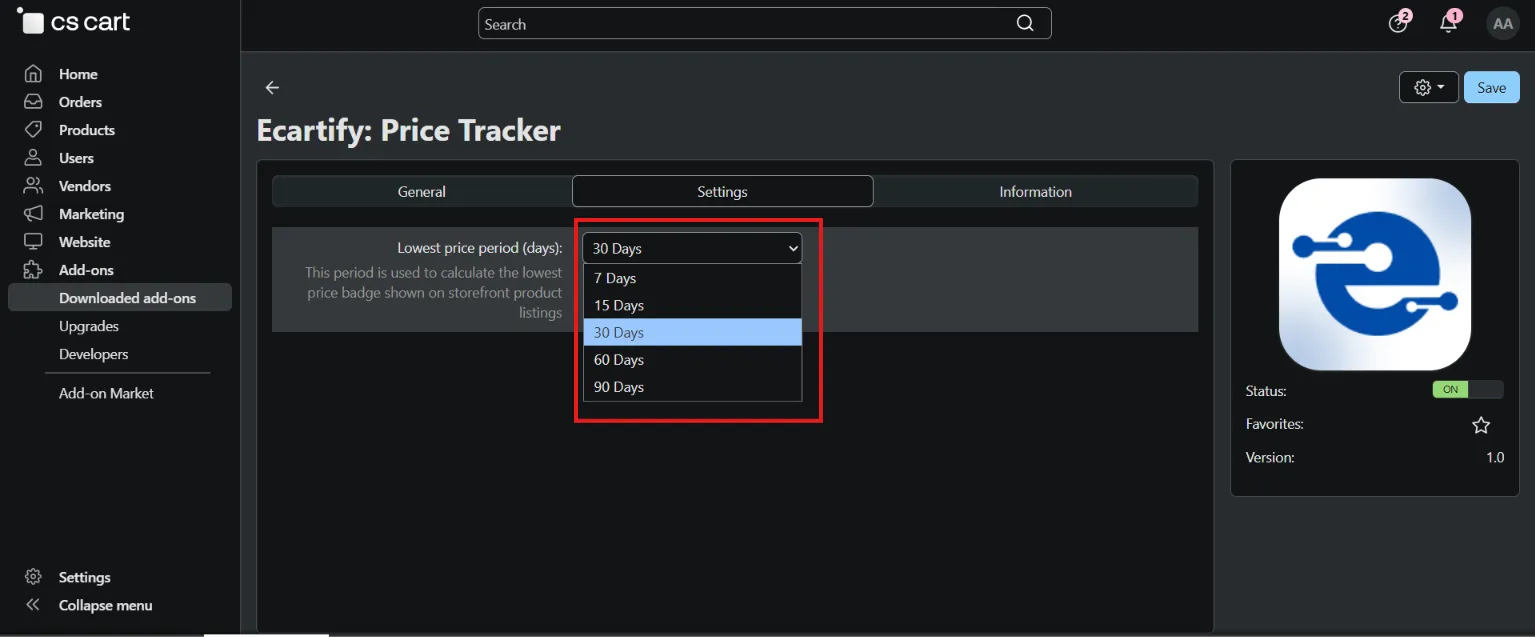The image size is (1535, 637).
Task: Switch to the General tab
Action: [422, 191]
